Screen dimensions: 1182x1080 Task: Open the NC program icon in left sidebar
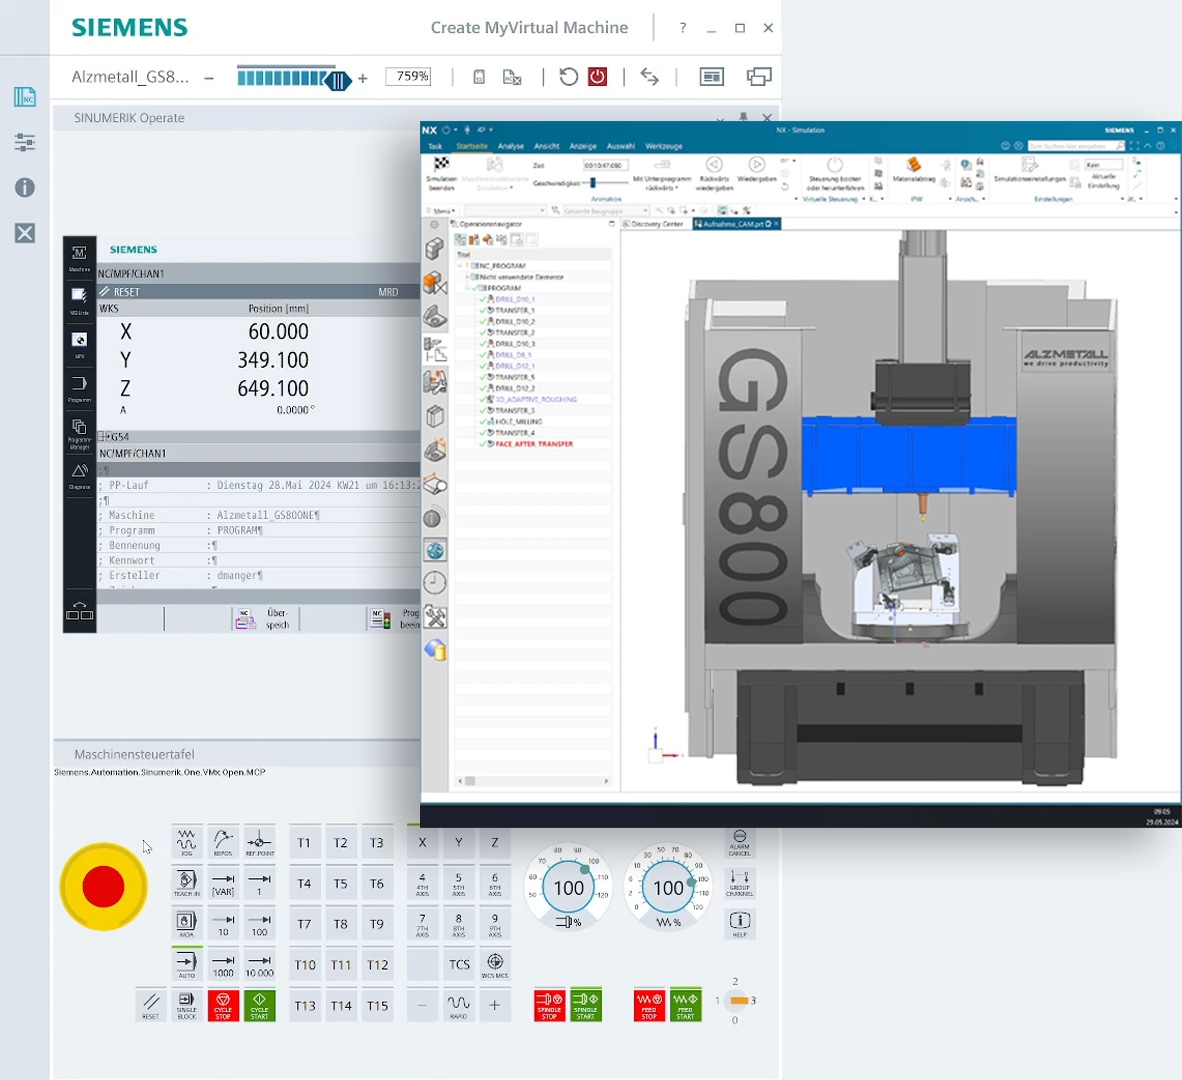[x=25, y=96]
